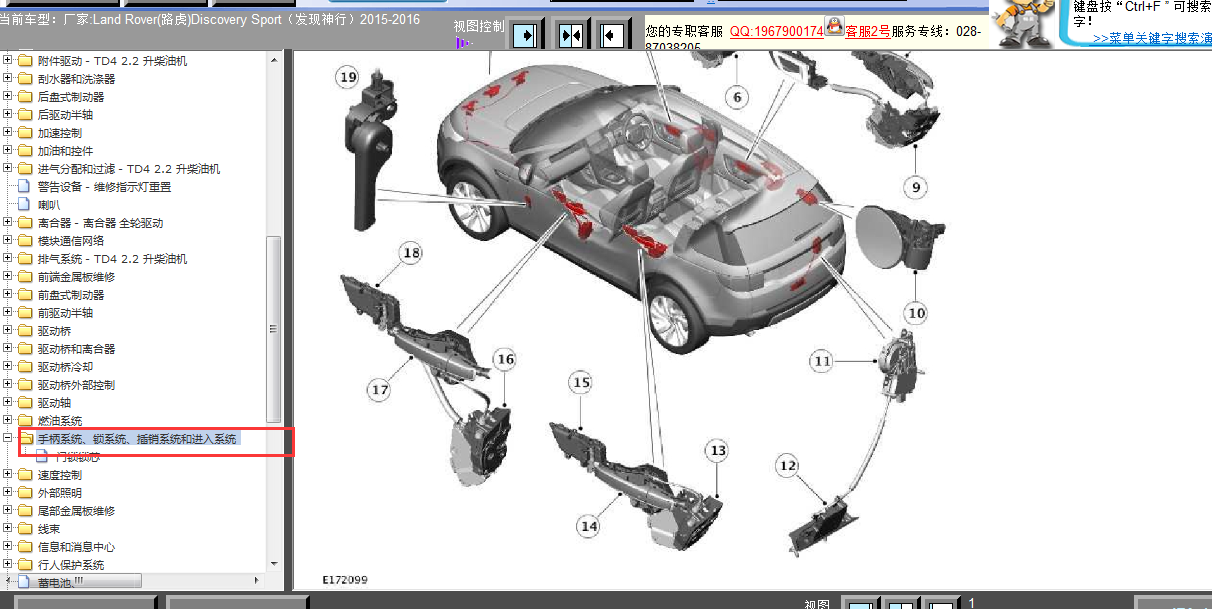
Task: Click the document icon next to 蓄电池
Action: click(25, 582)
